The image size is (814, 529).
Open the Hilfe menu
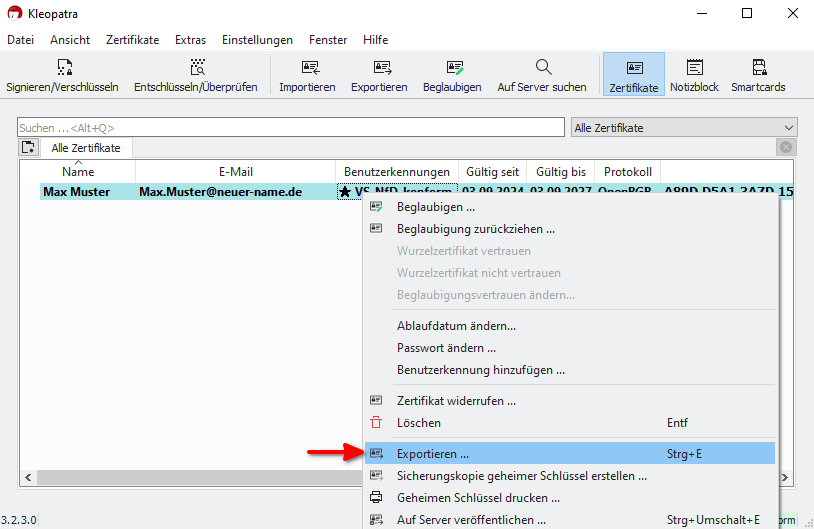click(x=376, y=40)
